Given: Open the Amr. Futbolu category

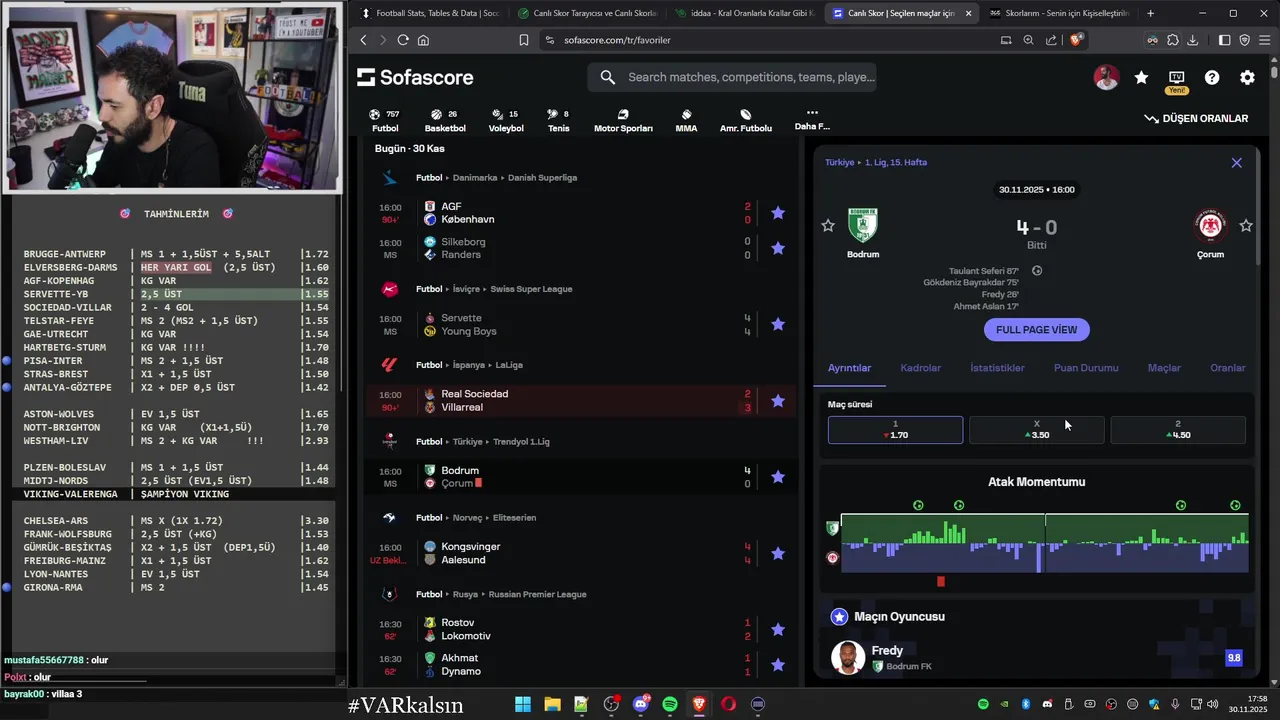Looking at the screenshot, I should click(x=746, y=121).
